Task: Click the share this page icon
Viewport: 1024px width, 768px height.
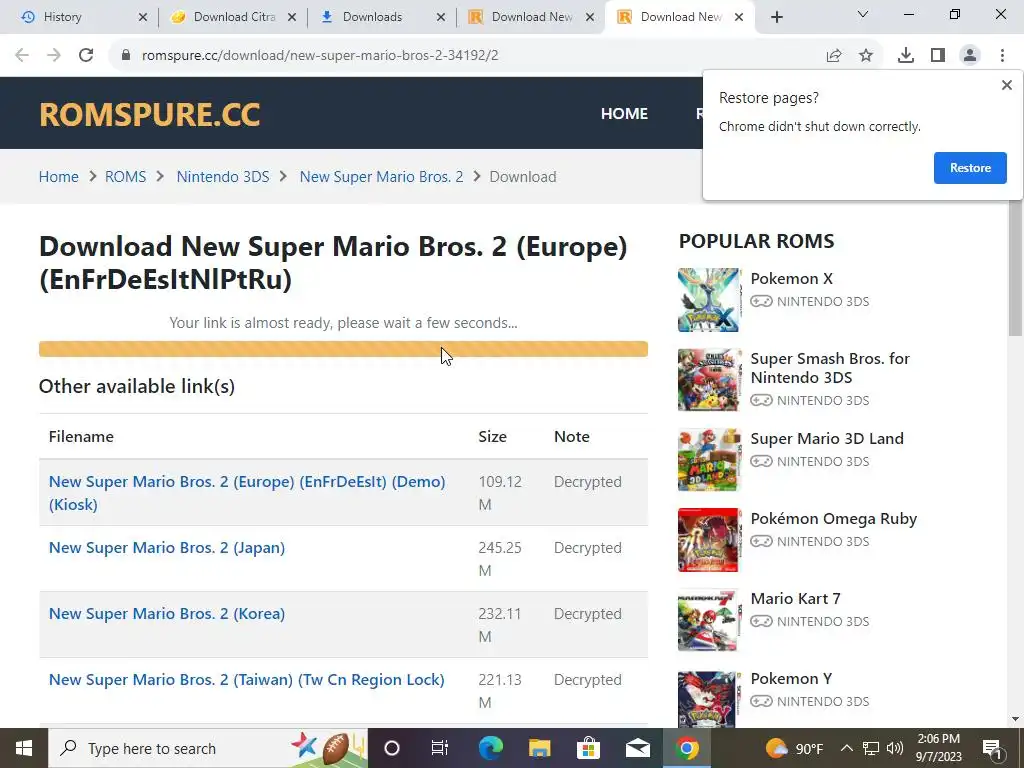Action: point(834,56)
